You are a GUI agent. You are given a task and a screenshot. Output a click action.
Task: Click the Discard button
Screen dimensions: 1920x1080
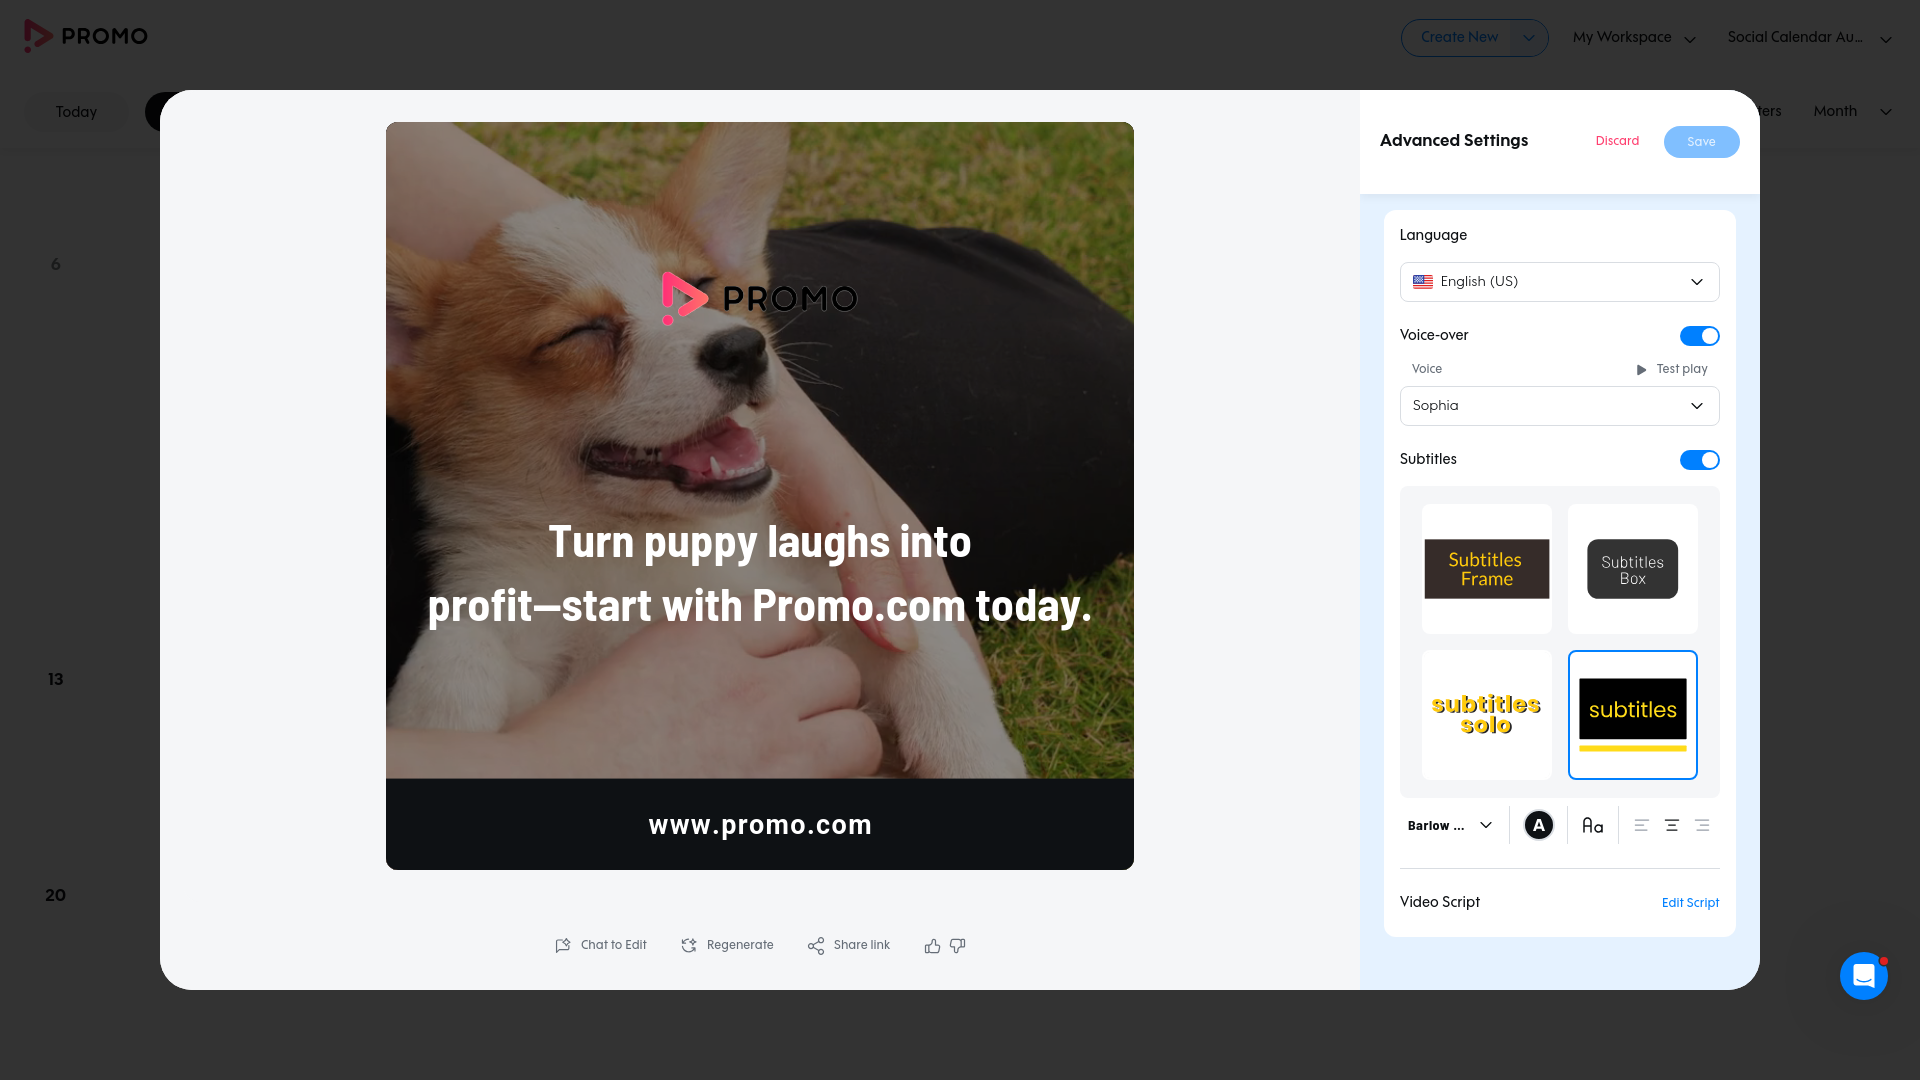(x=1617, y=141)
